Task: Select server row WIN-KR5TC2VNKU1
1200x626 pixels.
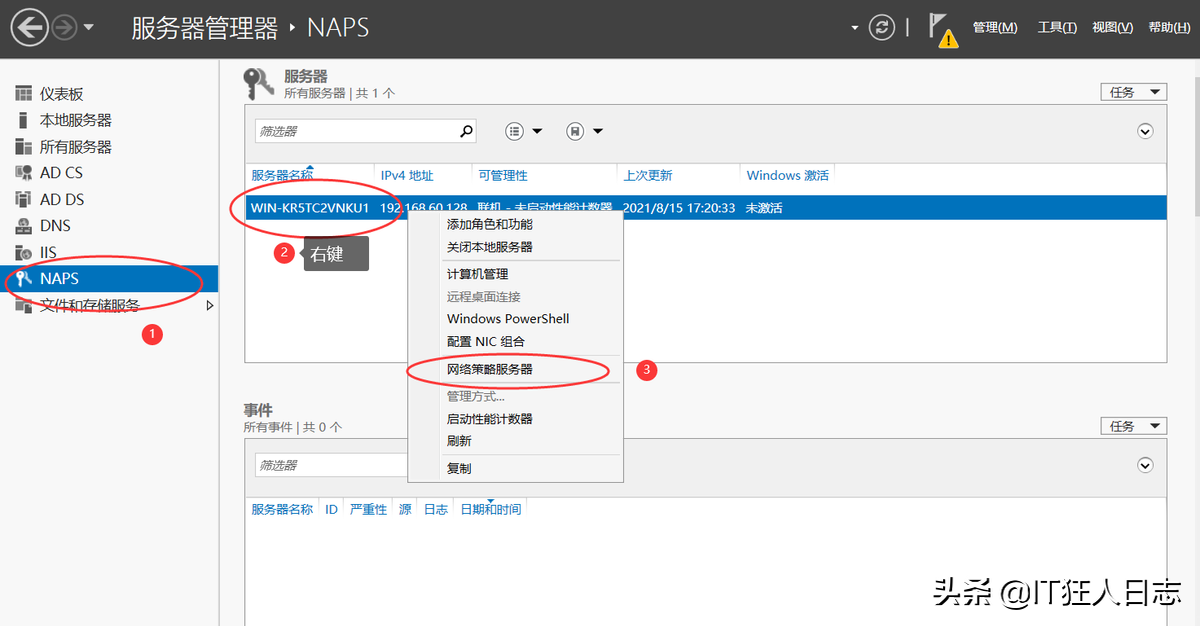Action: tap(706, 208)
